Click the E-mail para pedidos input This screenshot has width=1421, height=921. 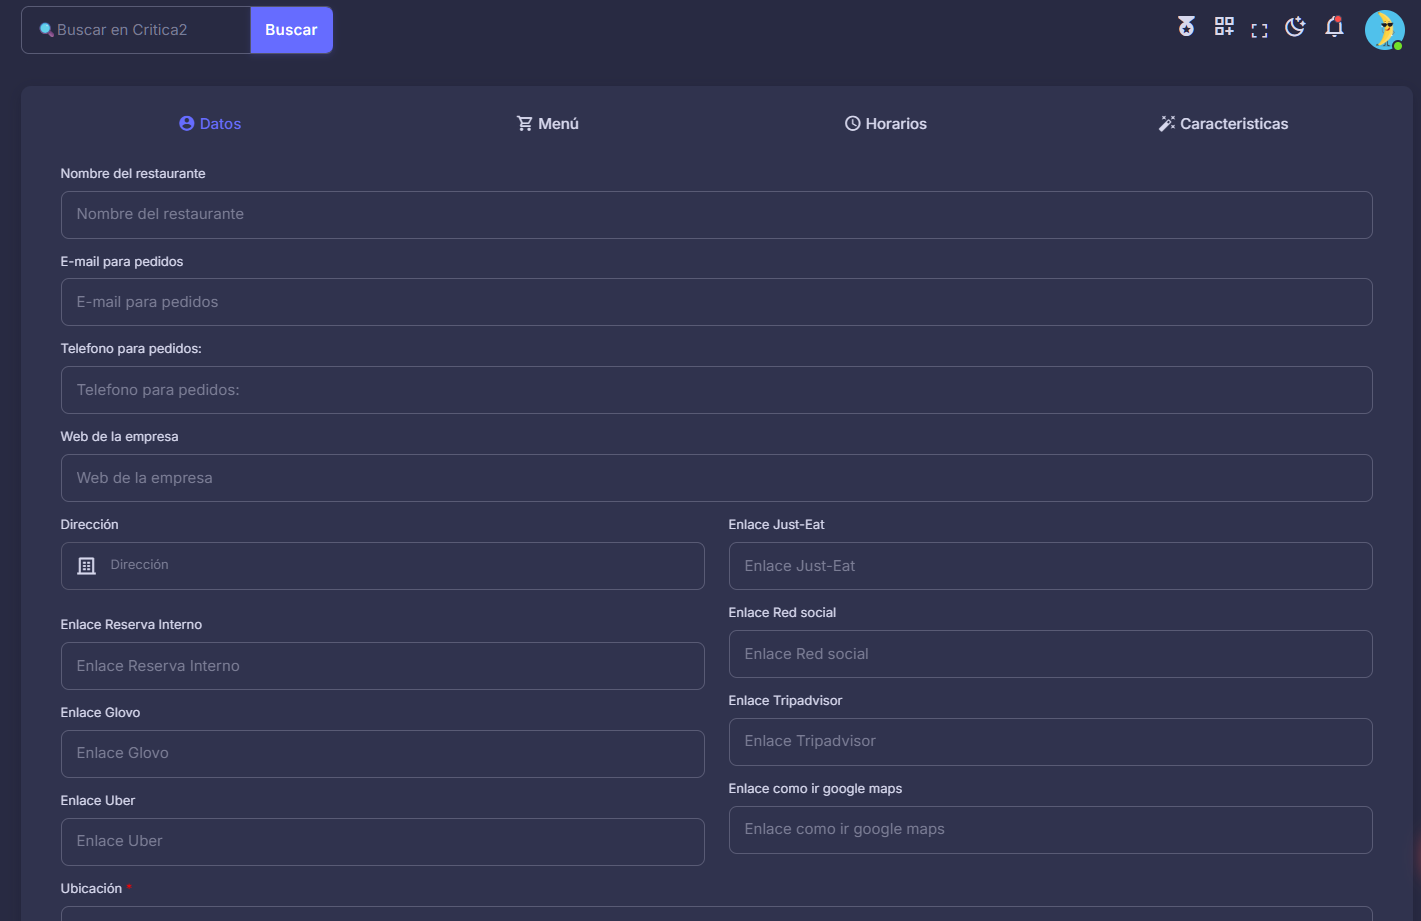pos(716,302)
